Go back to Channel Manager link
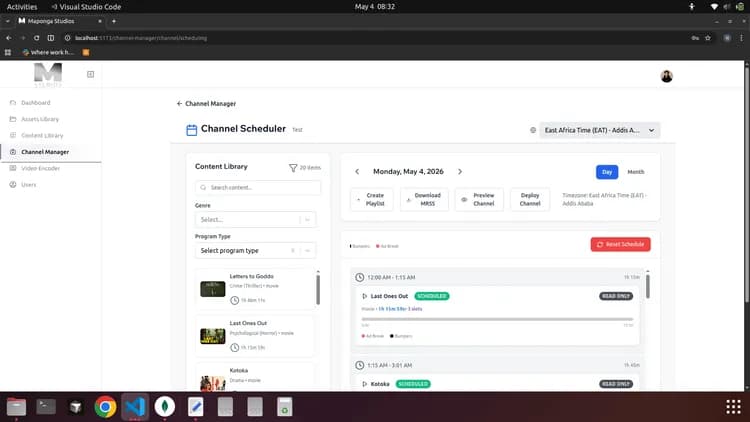The width and height of the screenshot is (750, 422). point(206,103)
